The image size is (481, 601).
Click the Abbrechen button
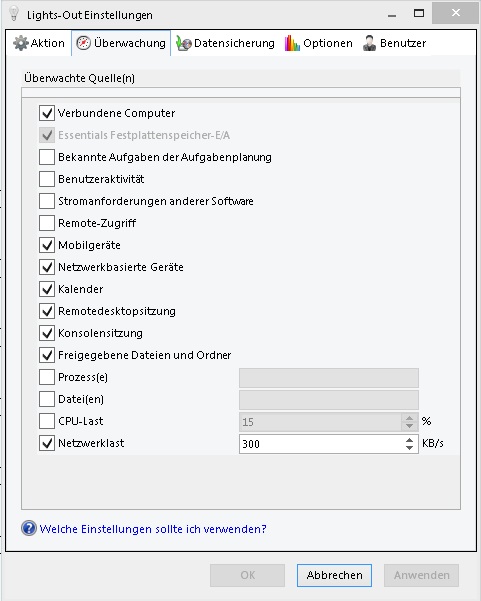tap(334, 575)
